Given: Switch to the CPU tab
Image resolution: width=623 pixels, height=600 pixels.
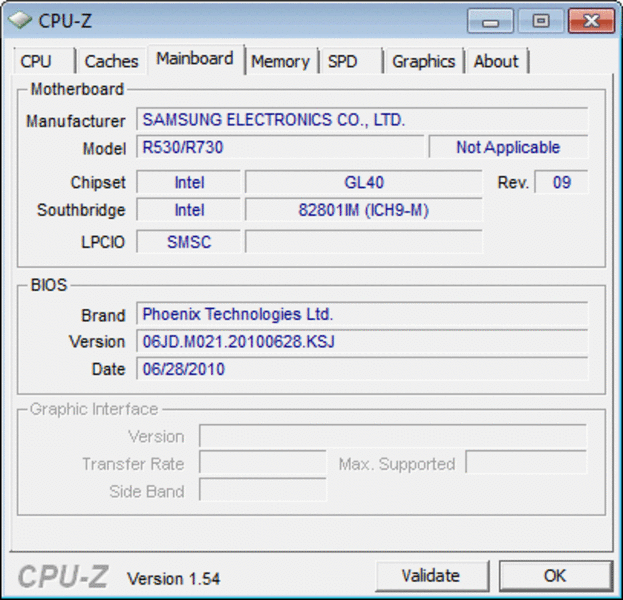Looking at the screenshot, I should 44,61.
